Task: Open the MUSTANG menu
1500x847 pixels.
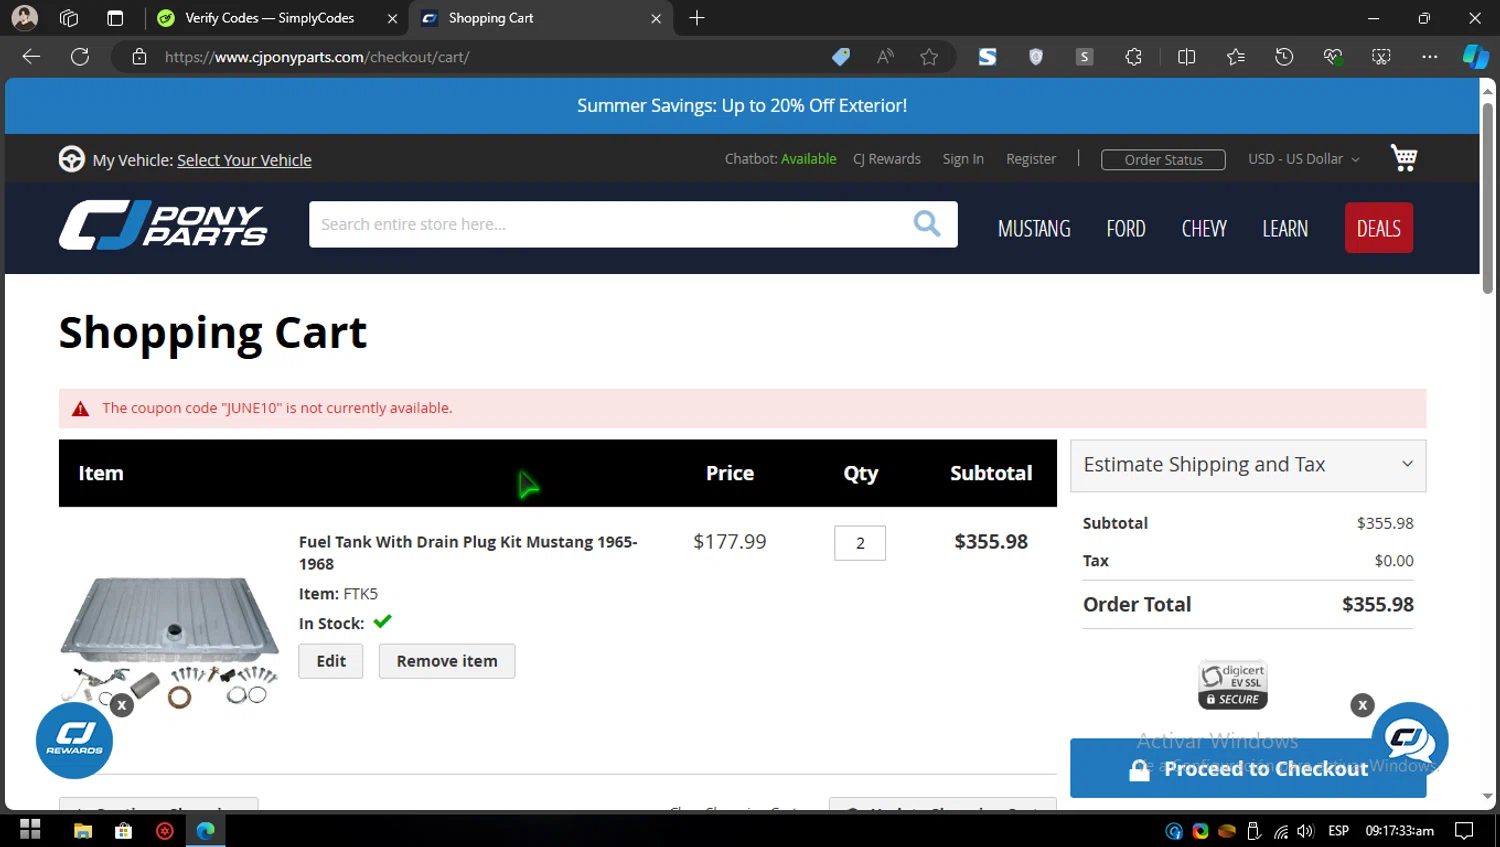Action: coord(1034,229)
